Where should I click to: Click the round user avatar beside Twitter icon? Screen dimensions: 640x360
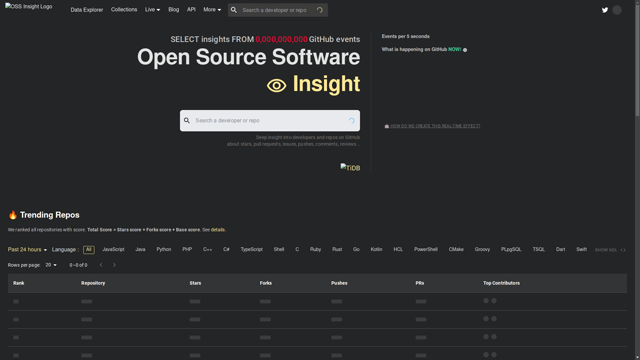click(x=617, y=10)
